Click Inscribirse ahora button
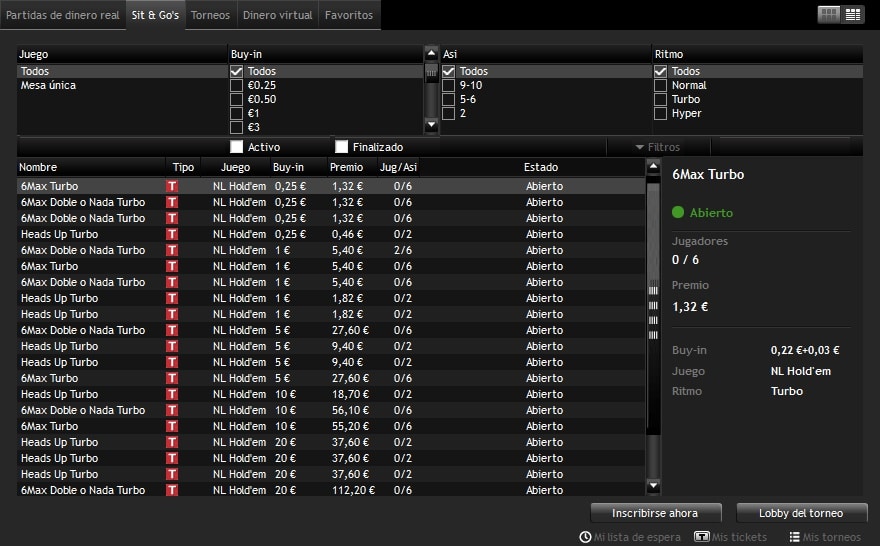Image resolution: width=880 pixels, height=546 pixels. [656, 513]
